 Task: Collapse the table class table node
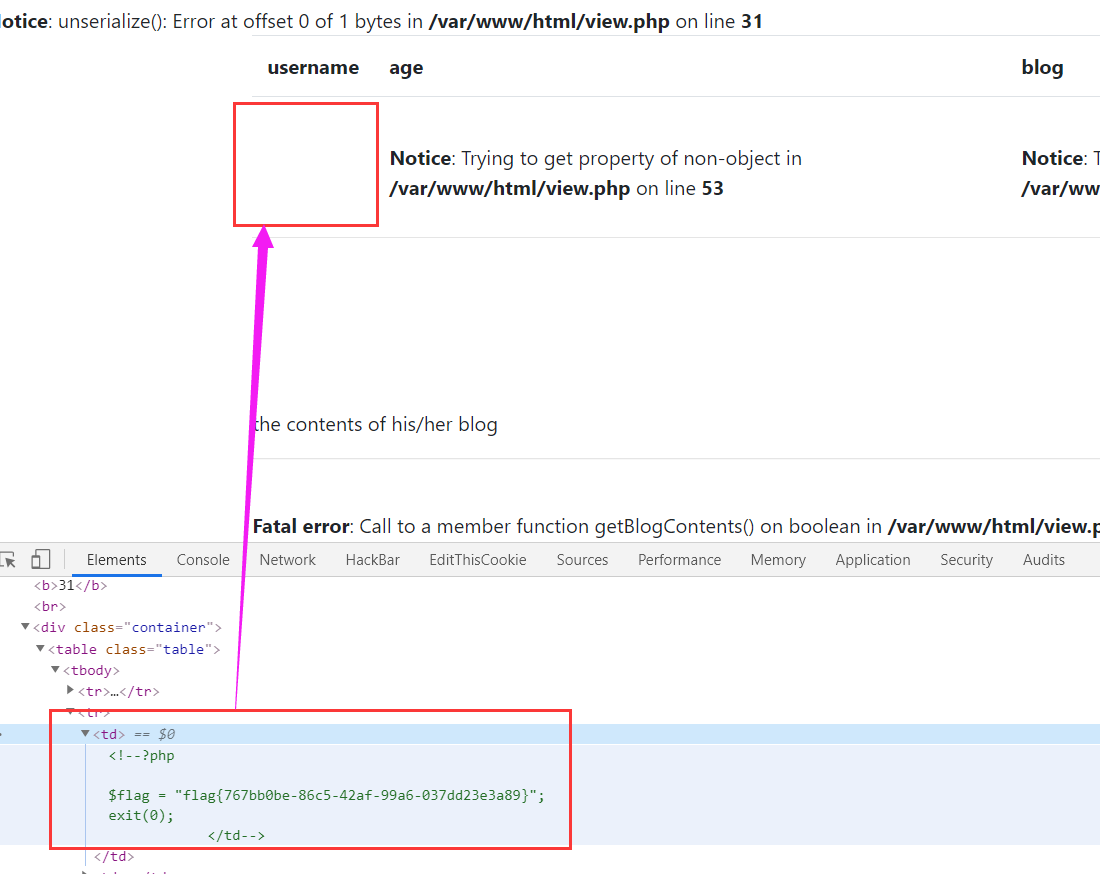[41, 648]
